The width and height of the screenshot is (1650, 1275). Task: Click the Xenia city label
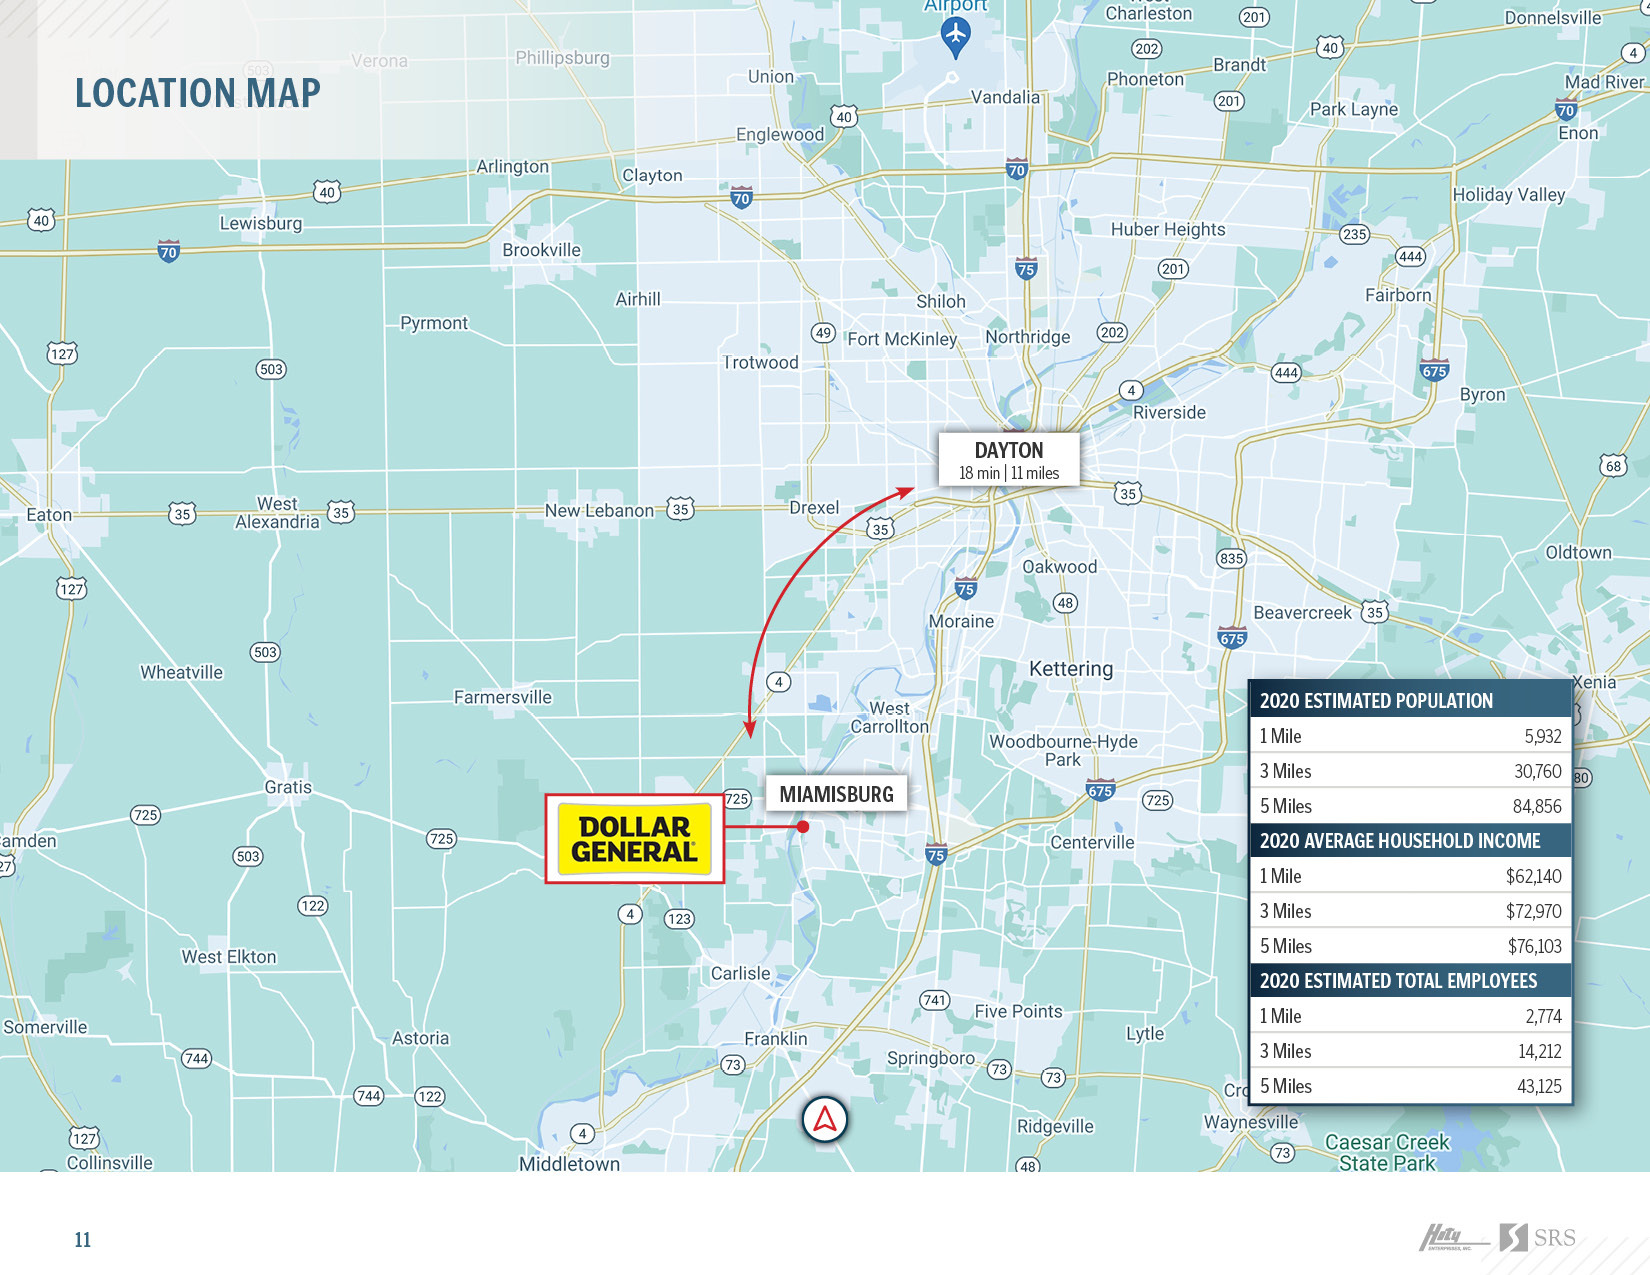(x=1594, y=682)
